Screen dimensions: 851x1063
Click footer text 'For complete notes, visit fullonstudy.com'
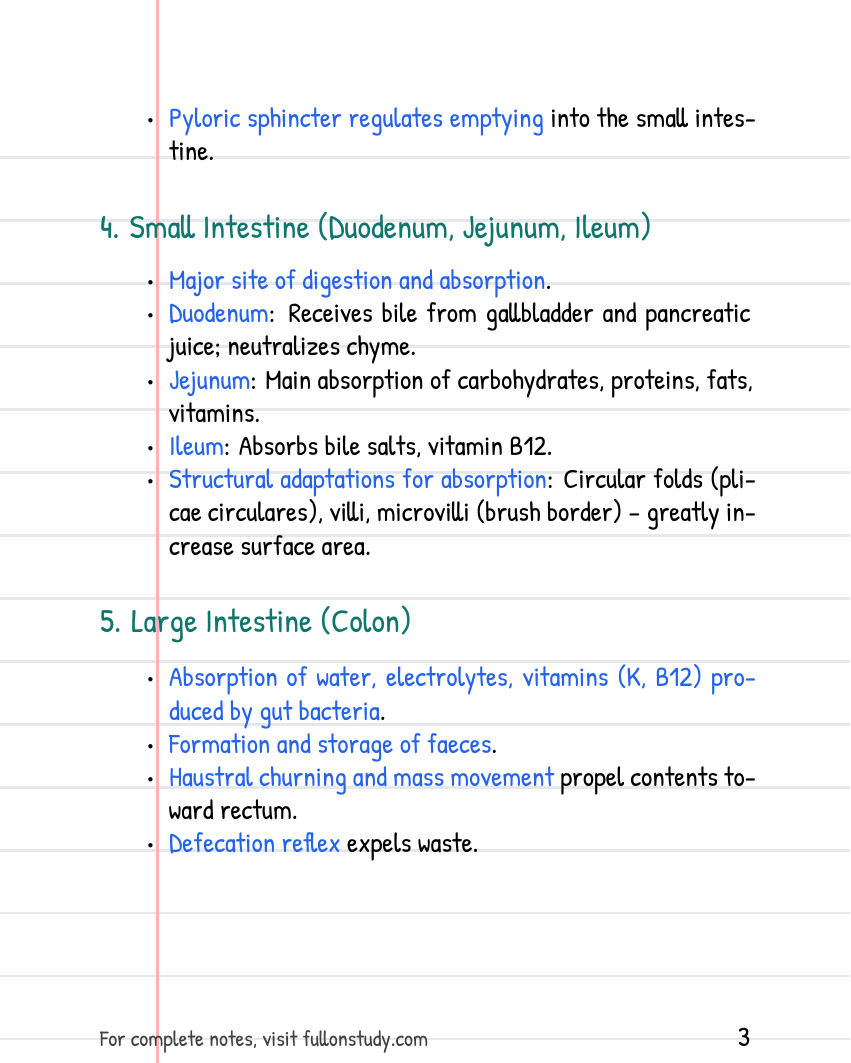click(264, 1039)
